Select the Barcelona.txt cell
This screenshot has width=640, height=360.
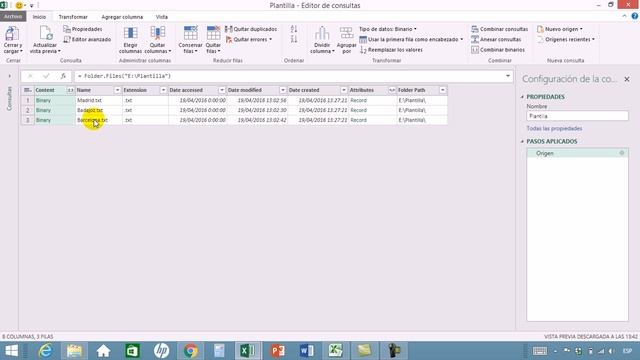pyautogui.click(x=99, y=120)
